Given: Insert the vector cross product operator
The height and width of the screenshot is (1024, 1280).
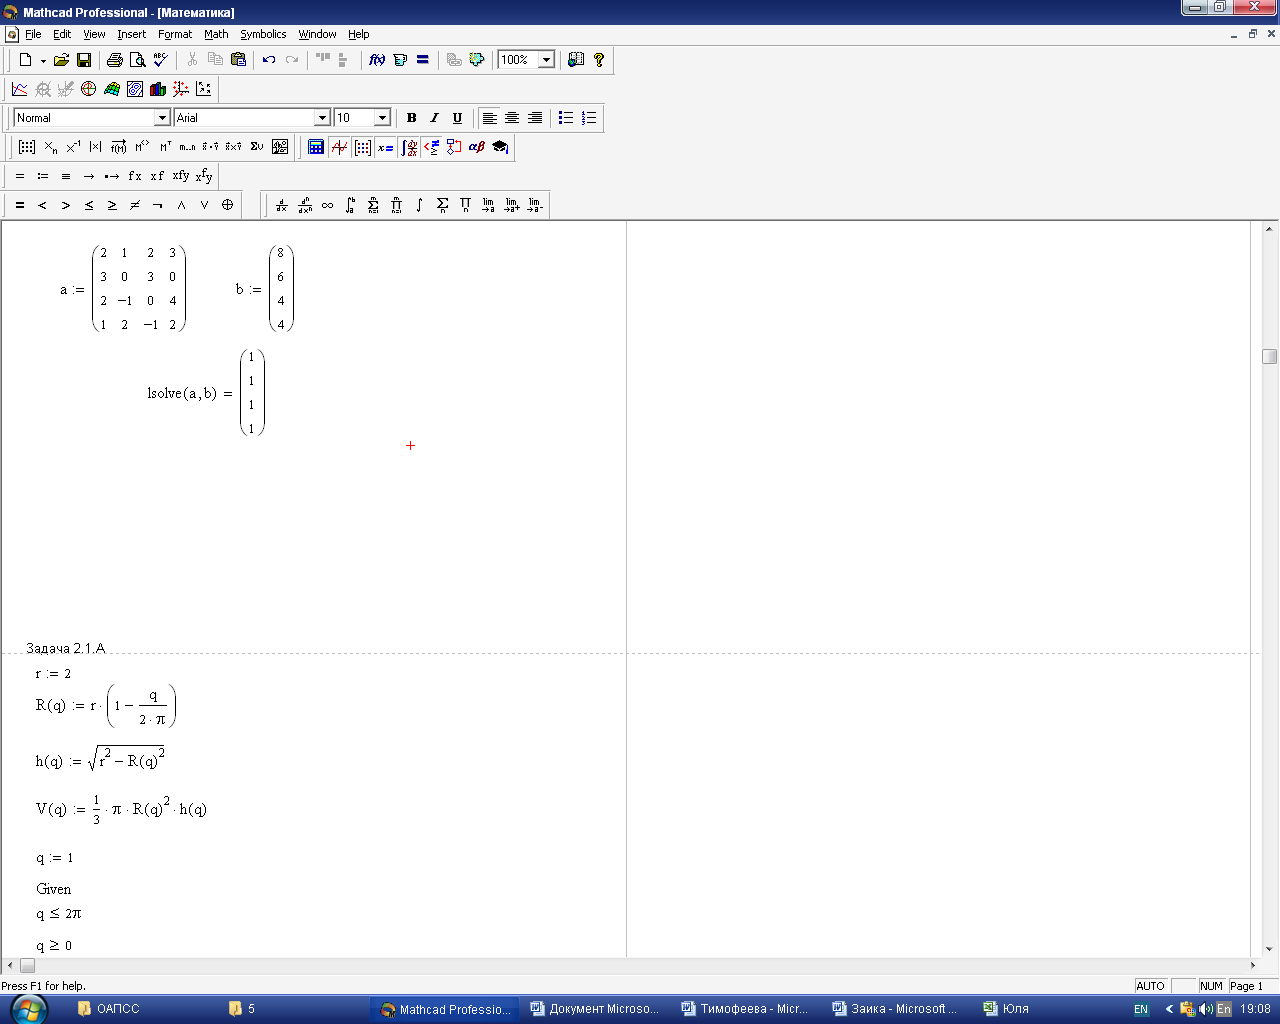Looking at the screenshot, I should pos(233,147).
